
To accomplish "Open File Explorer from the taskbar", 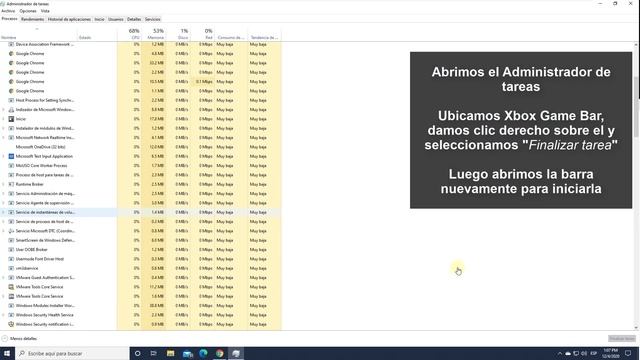I will coord(170,353).
